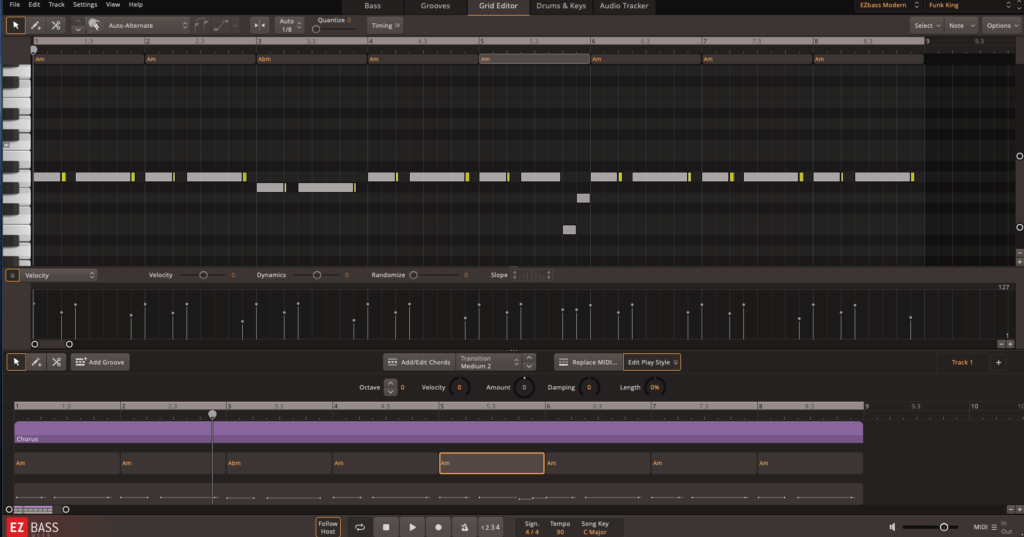The image size is (1024, 537).
Task: Toggle loop playback on
Action: tap(360, 527)
